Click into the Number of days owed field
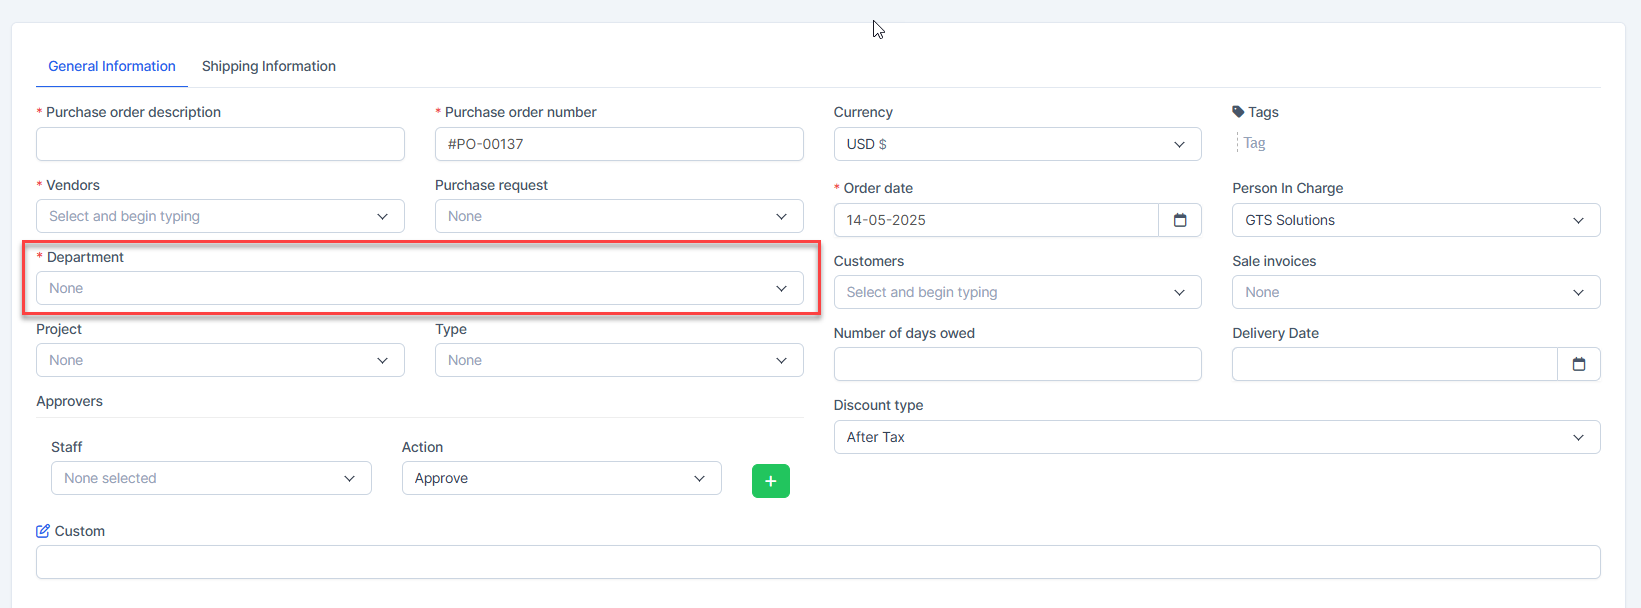The image size is (1641, 608). (x=1017, y=364)
